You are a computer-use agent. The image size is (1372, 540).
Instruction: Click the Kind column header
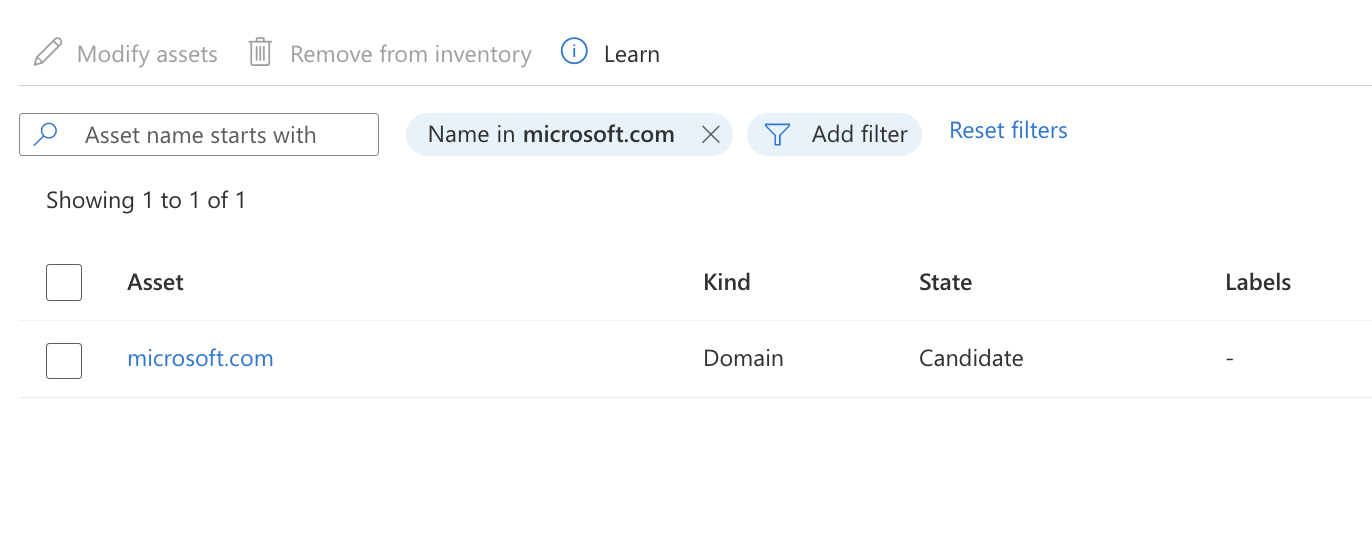[727, 283]
